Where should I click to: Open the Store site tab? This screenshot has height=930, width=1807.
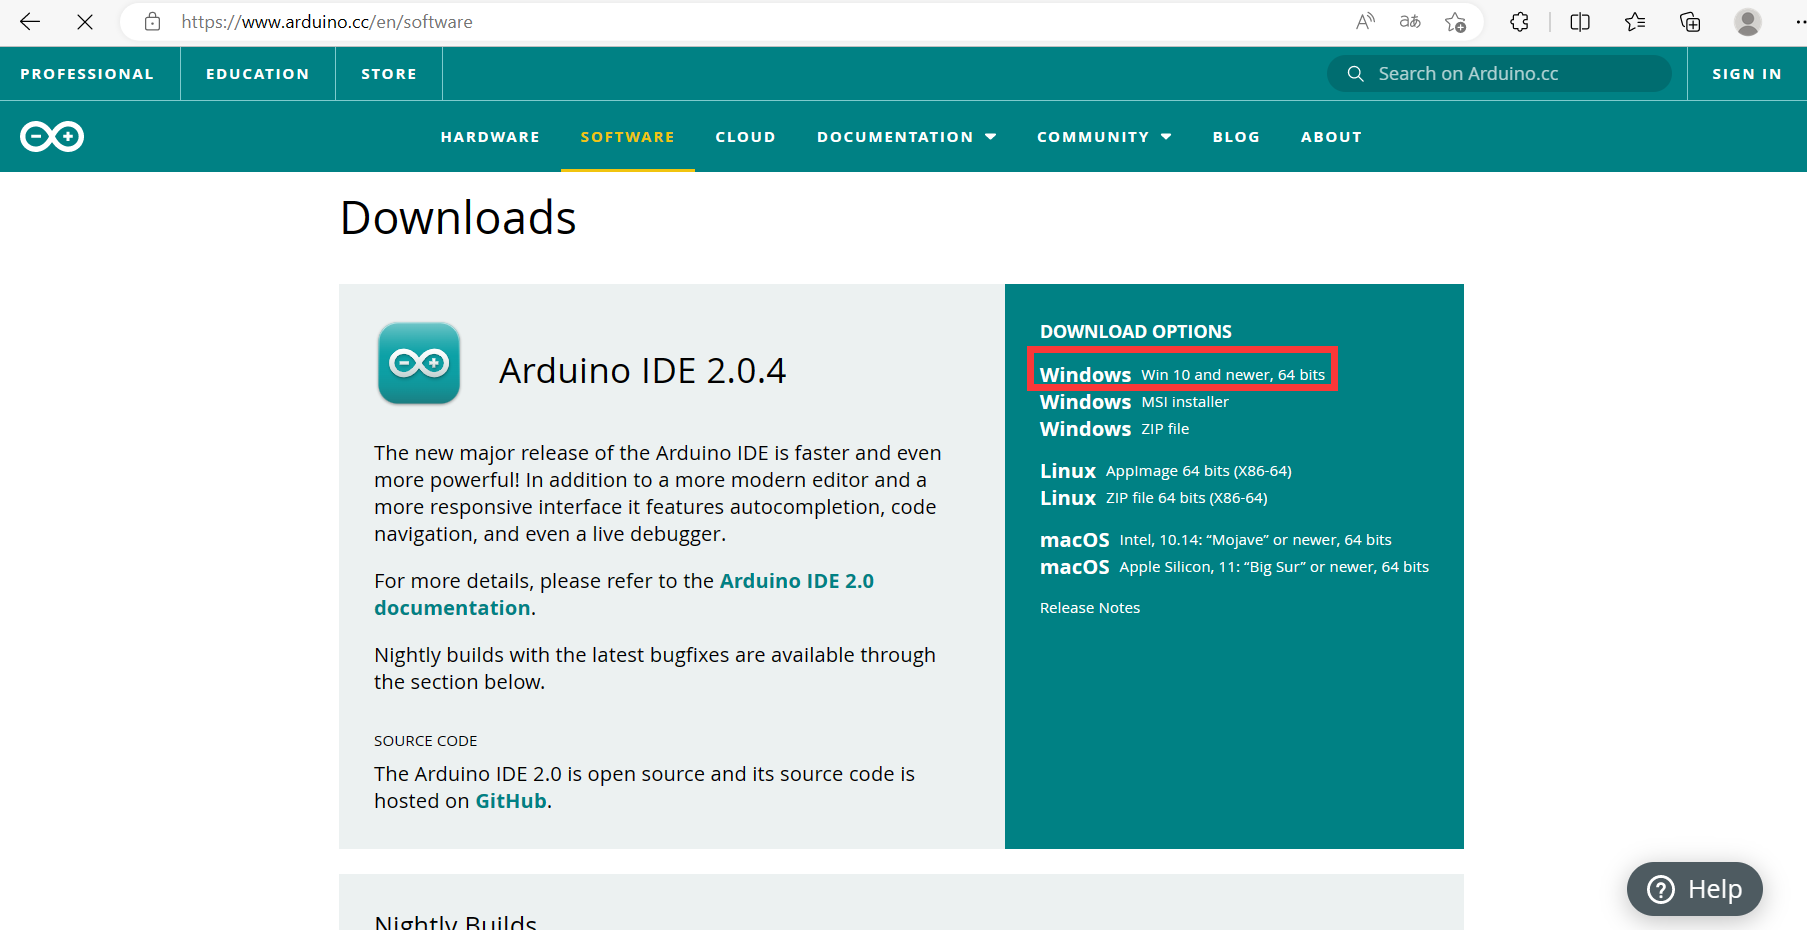tap(389, 74)
